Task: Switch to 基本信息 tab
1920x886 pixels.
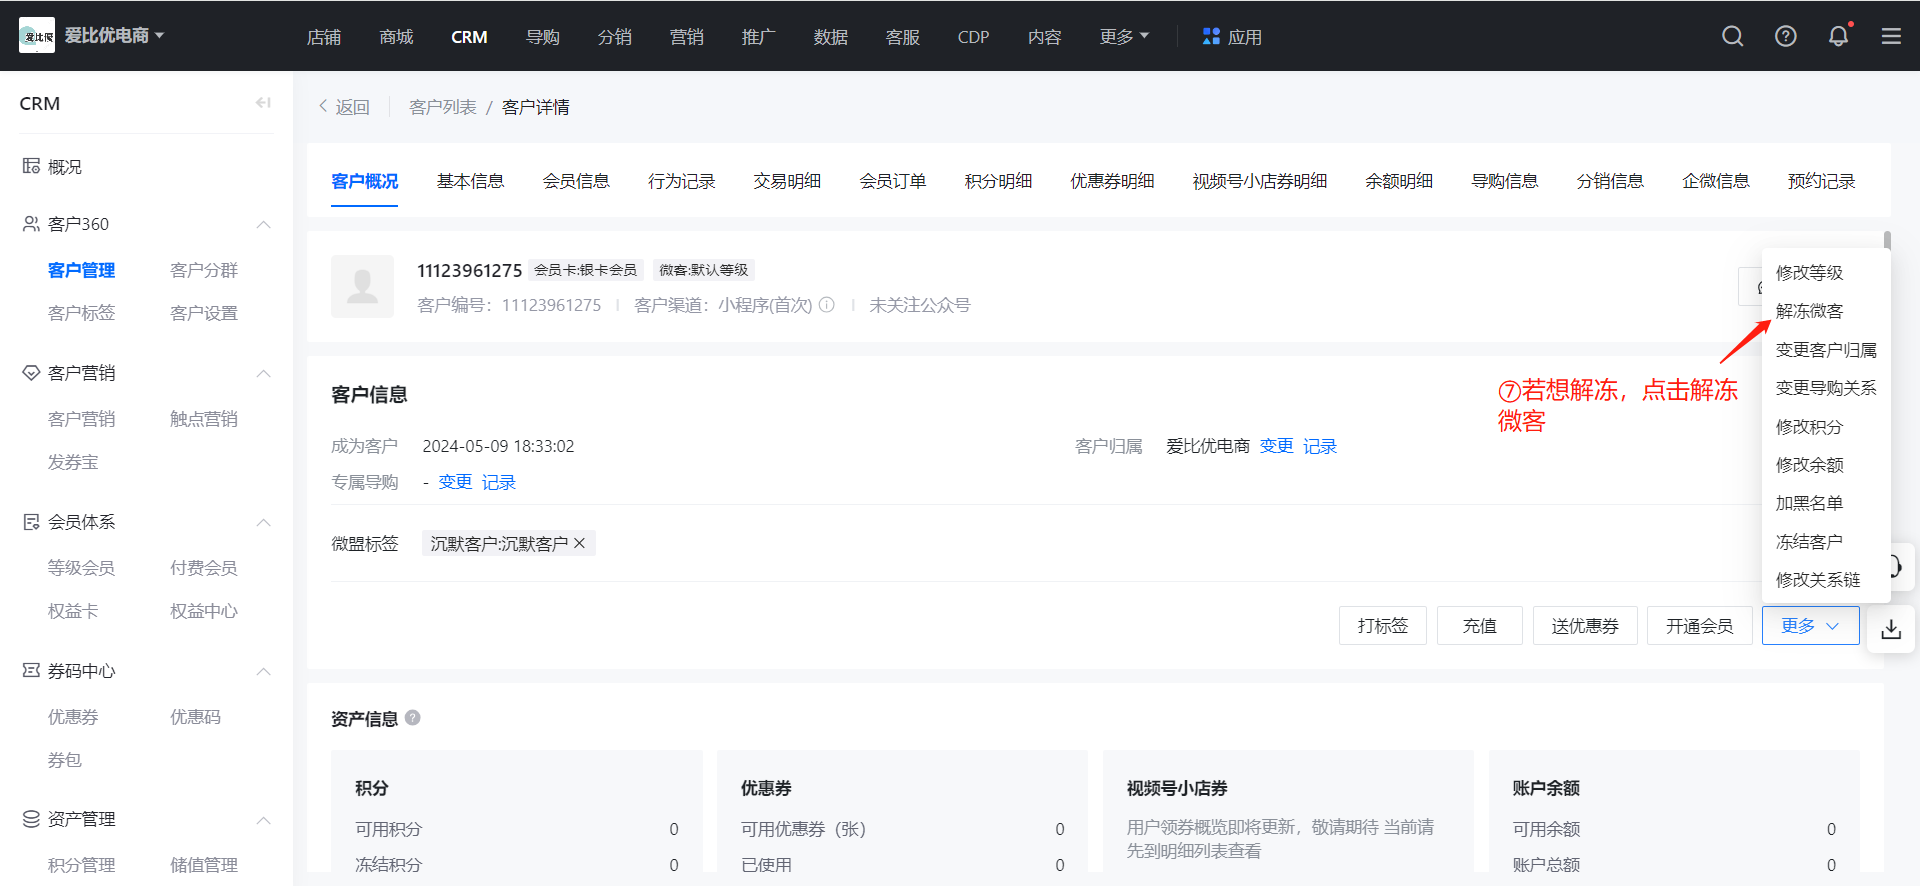Action: coord(470,181)
